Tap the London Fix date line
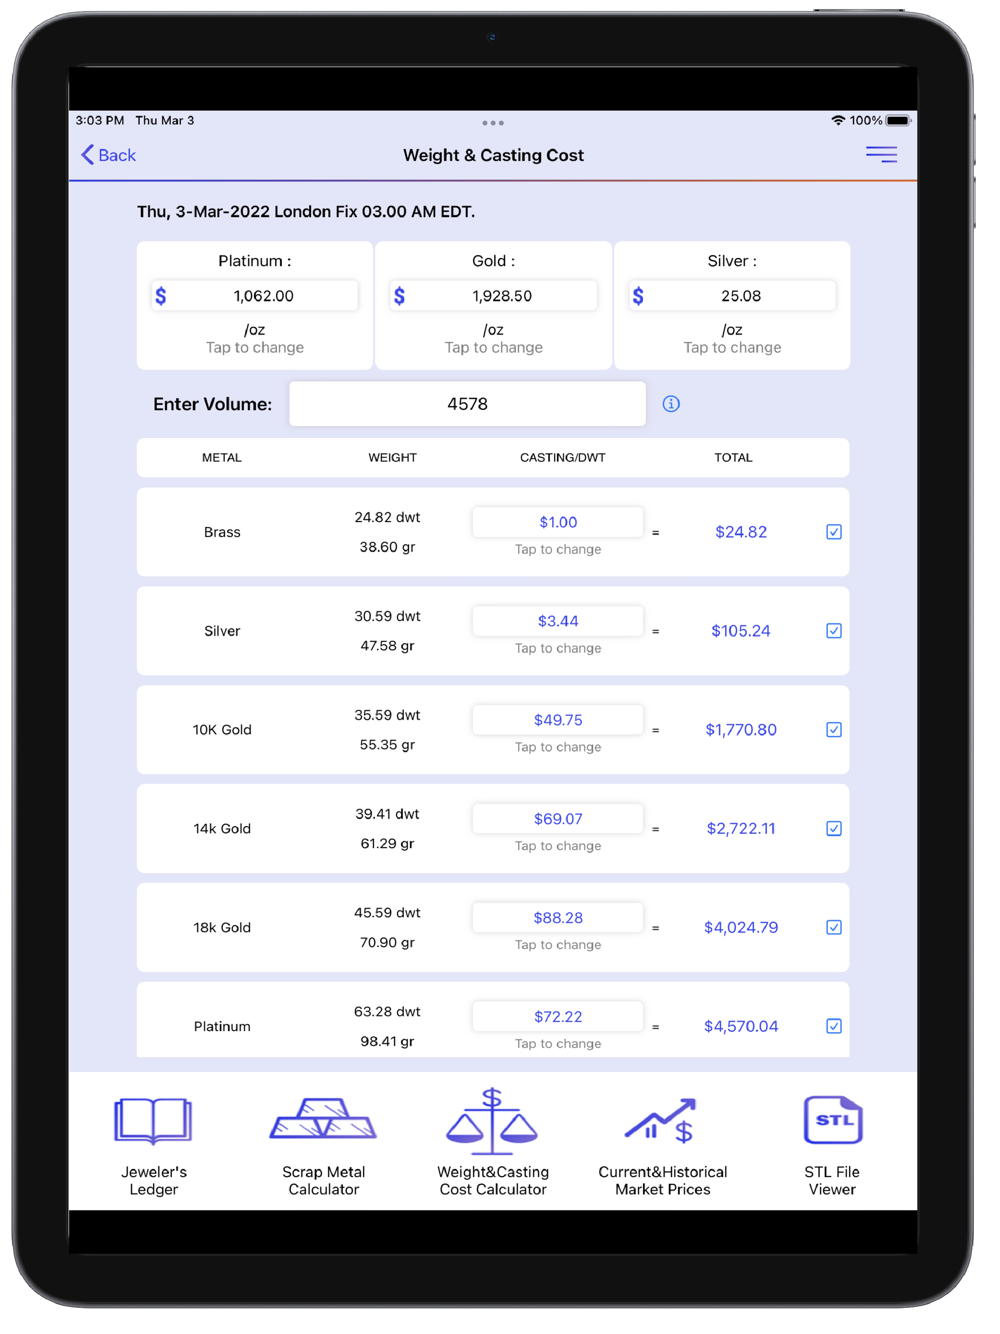Viewport: 1000px width, 1334px height. 306,212
